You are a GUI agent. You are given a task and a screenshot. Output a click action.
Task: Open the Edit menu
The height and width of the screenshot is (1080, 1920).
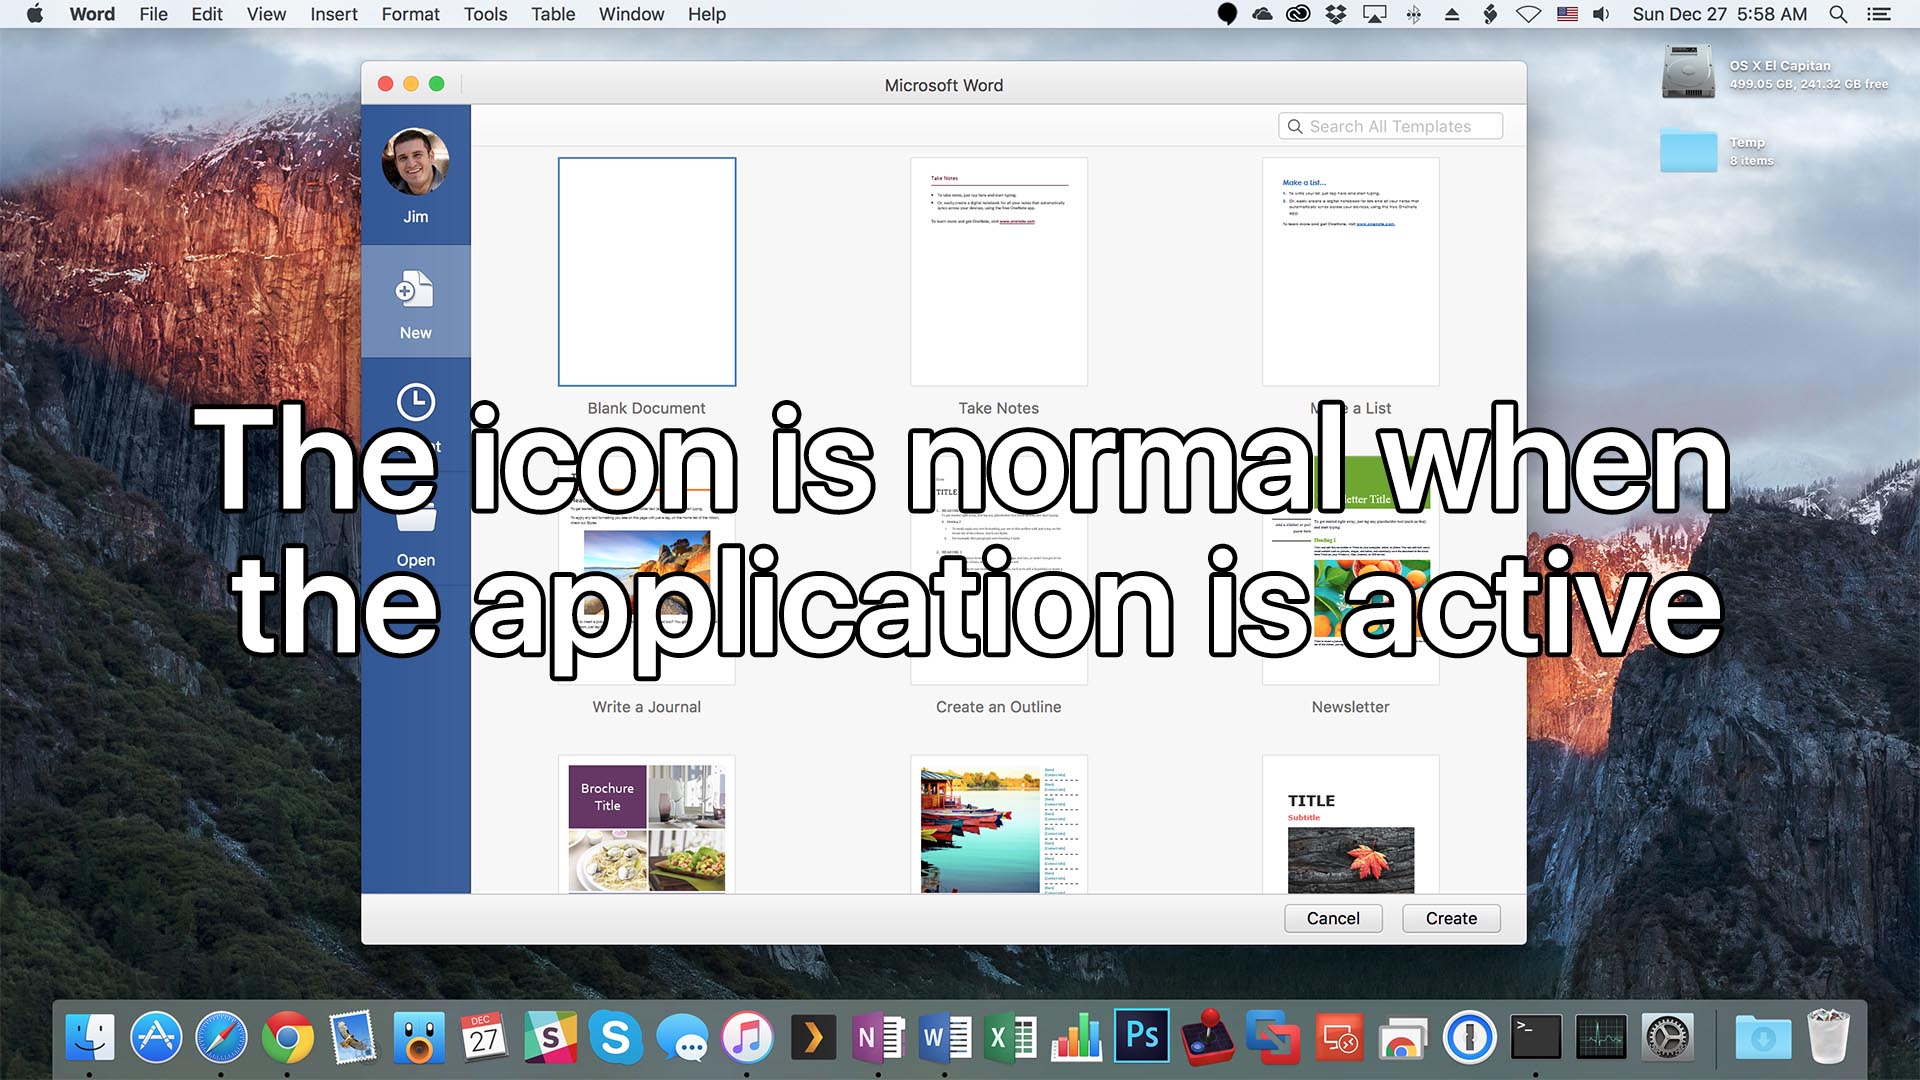pos(207,14)
